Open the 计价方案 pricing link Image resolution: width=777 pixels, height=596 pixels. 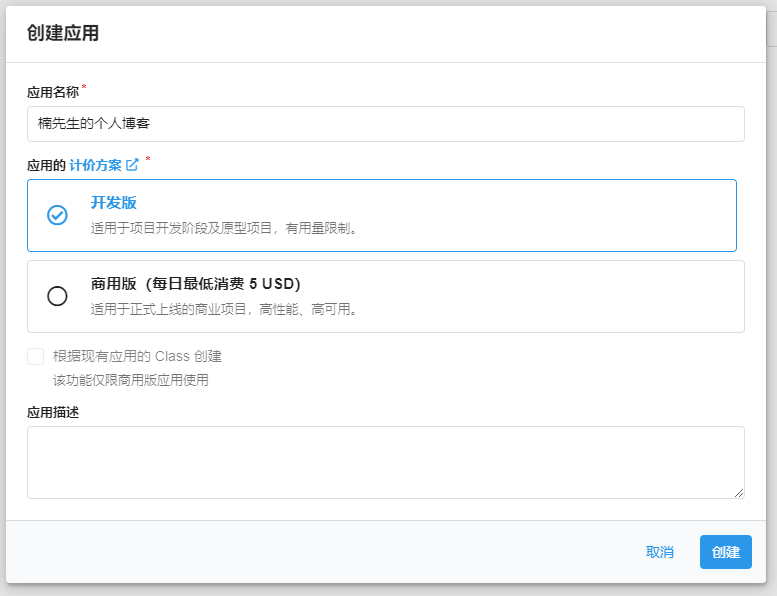point(95,165)
